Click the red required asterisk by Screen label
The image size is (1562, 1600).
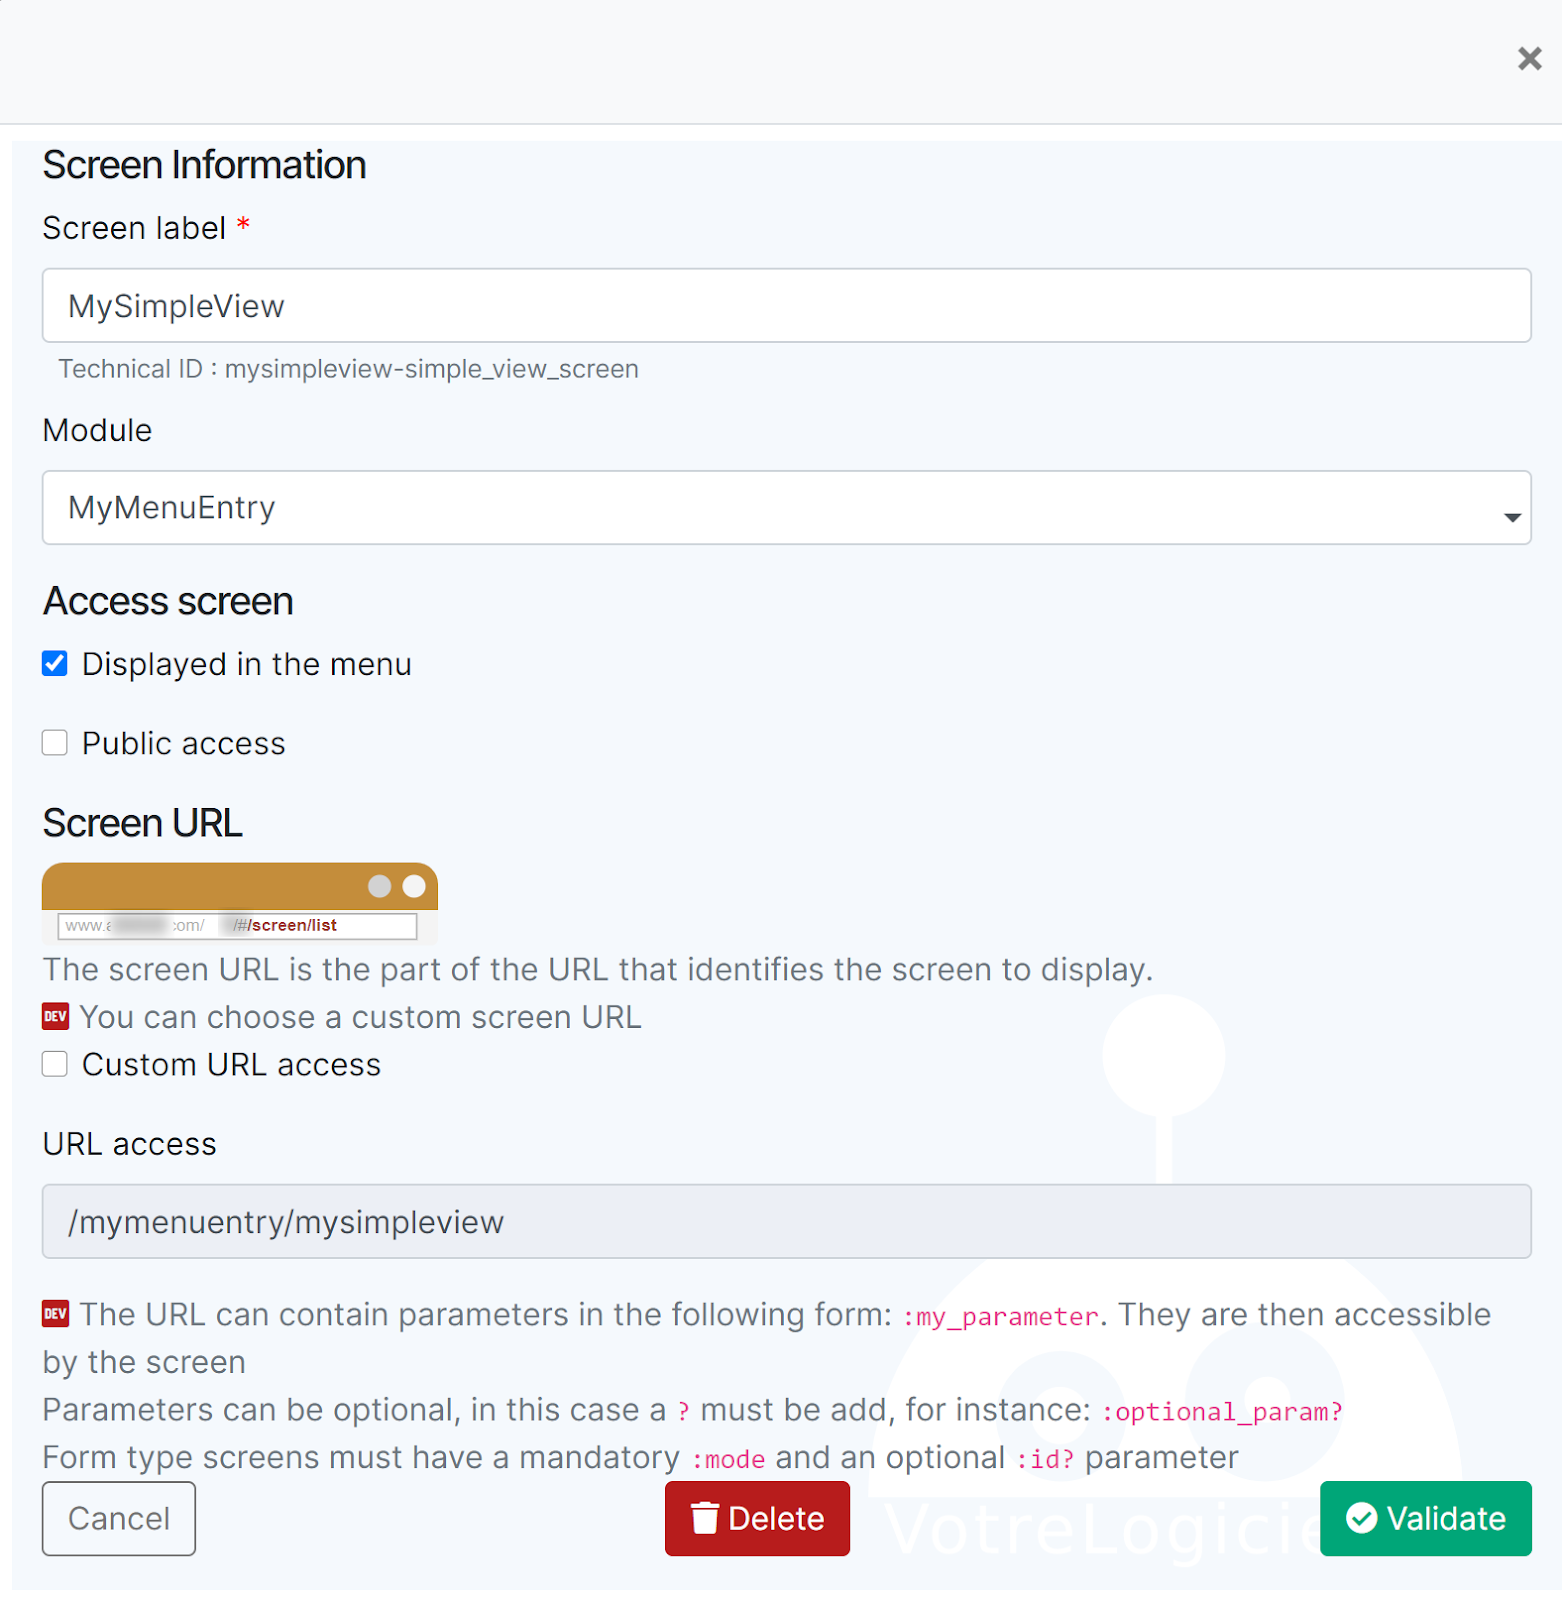click(243, 227)
